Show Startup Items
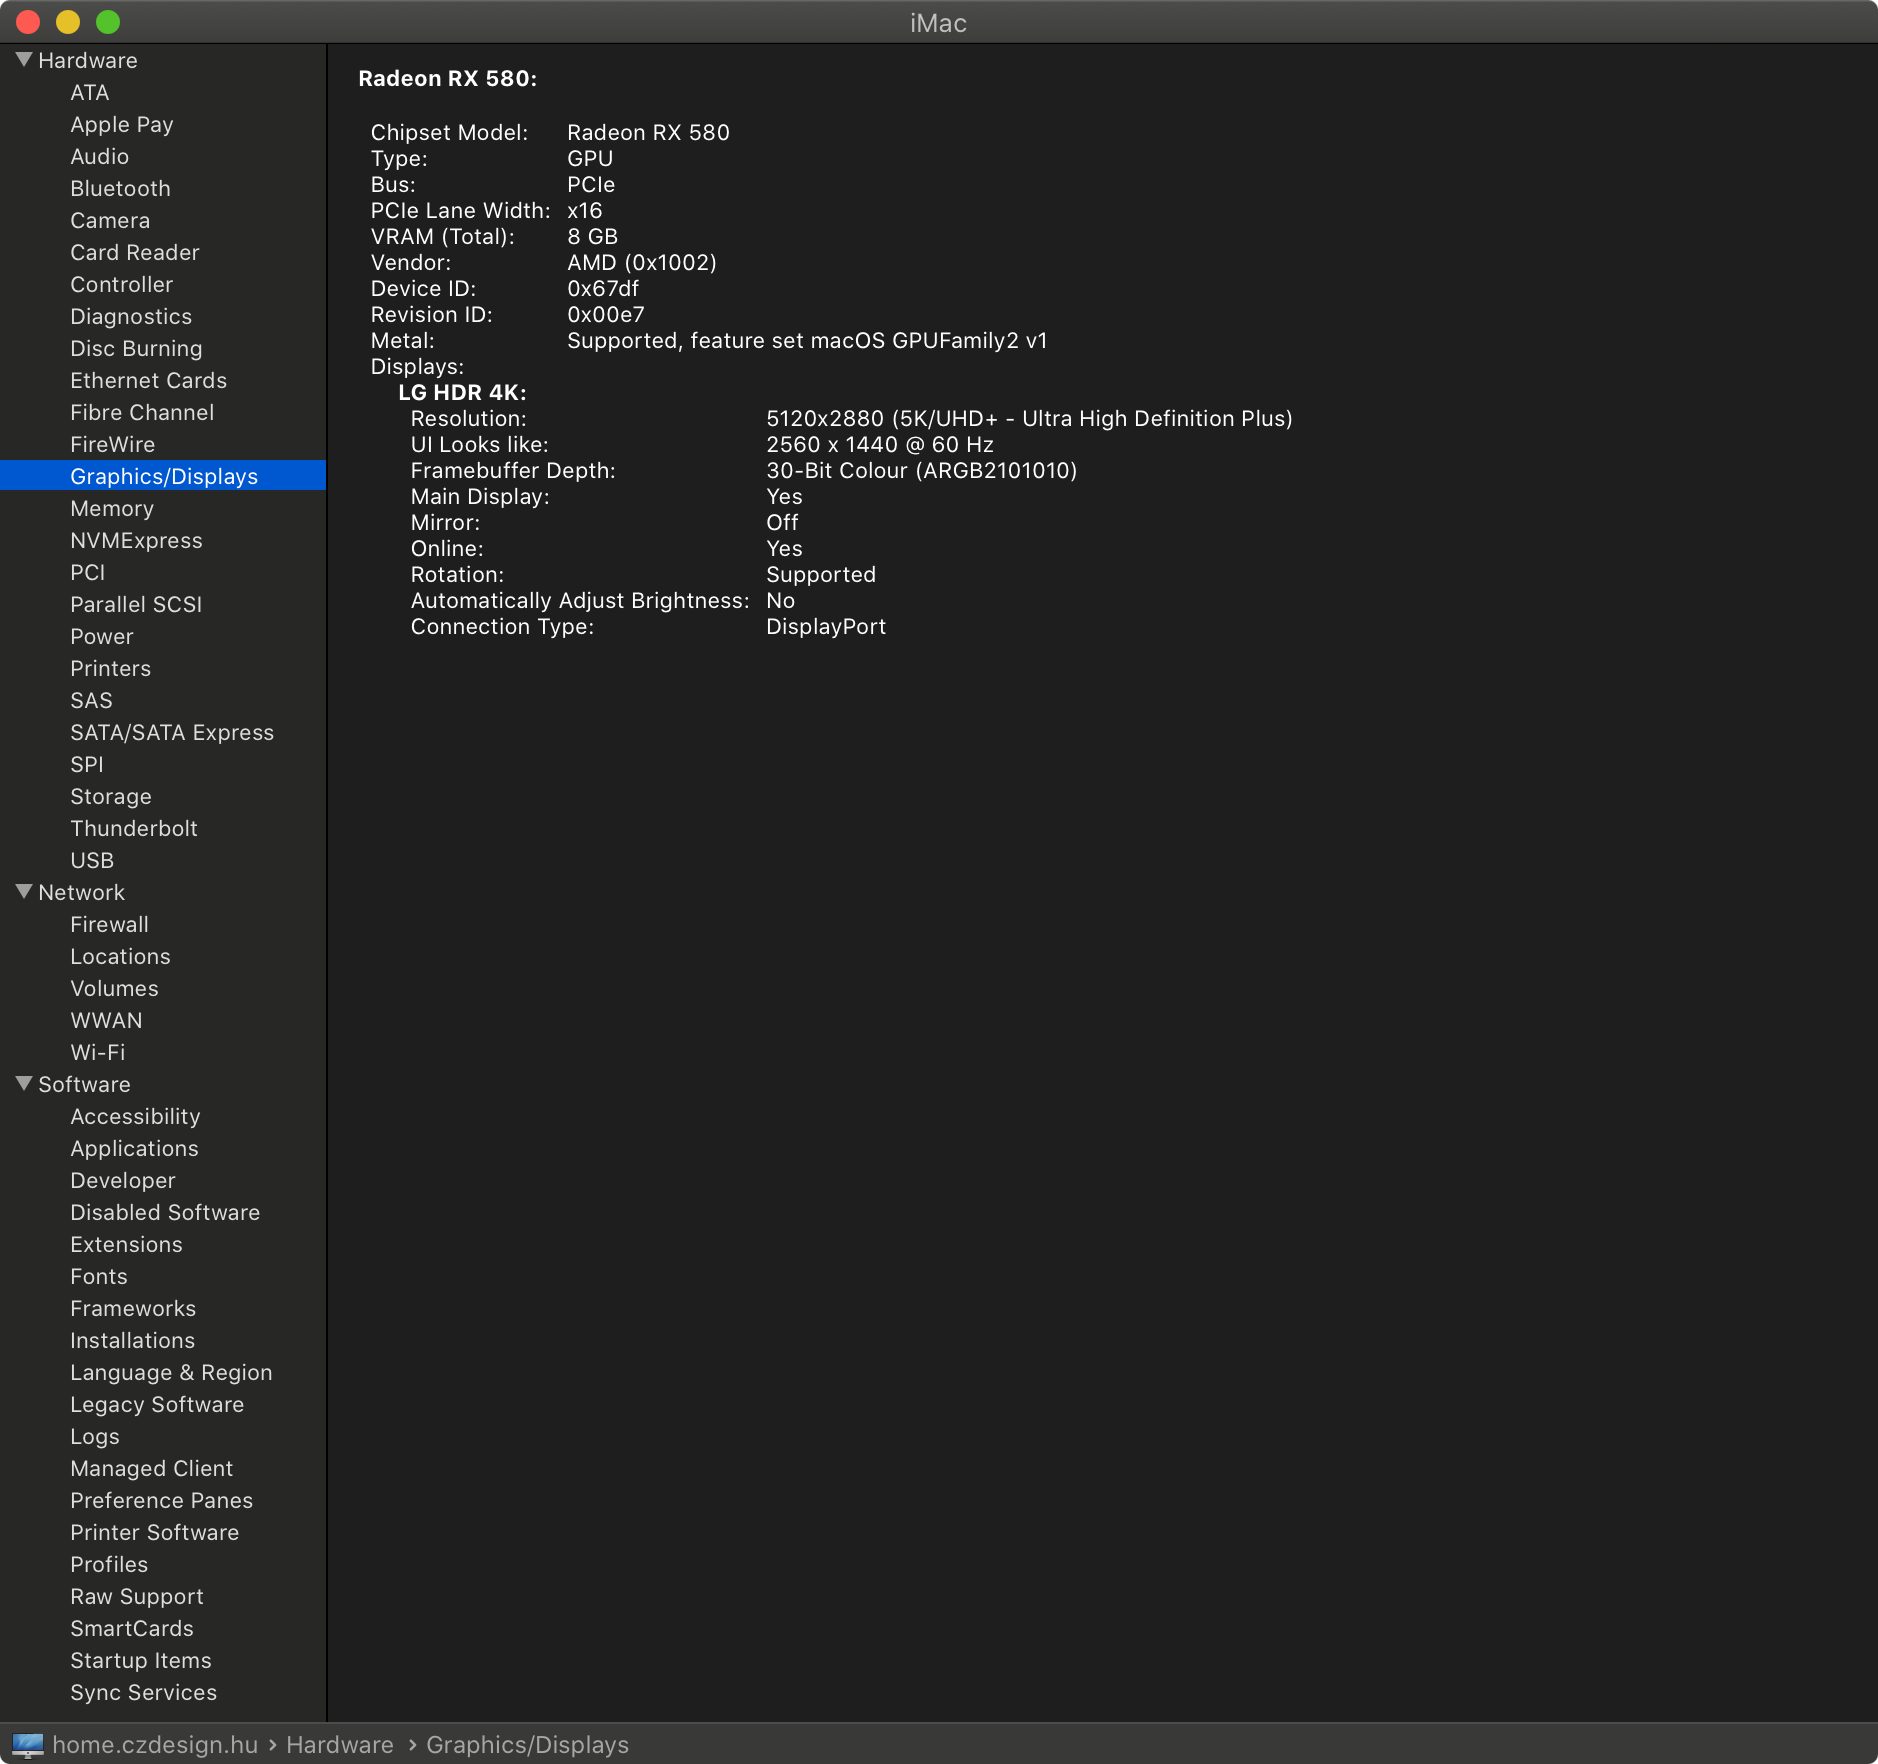This screenshot has width=1878, height=1764. pyautogui.click(x=141, y=1661)
